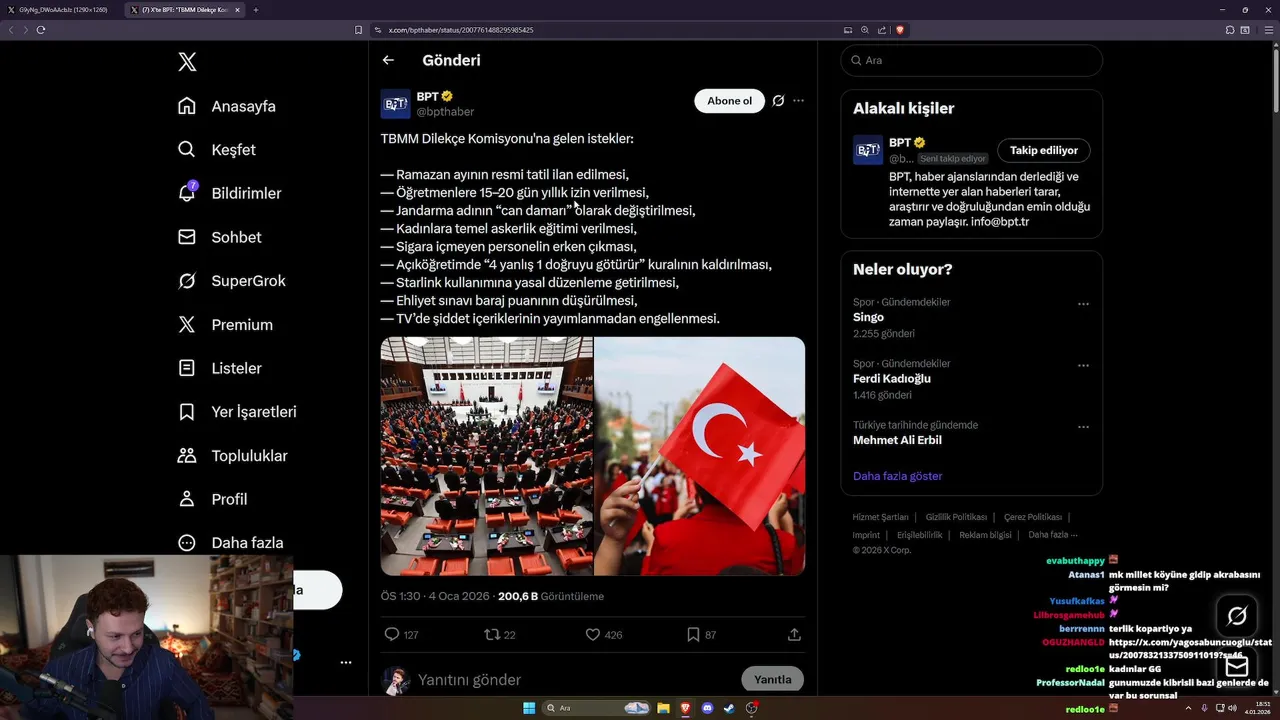Image resolution: width=1280 pixels, height=720 pixels.
Task: Open Keşfet in the sidebar
Action: (x=217, y=150)
